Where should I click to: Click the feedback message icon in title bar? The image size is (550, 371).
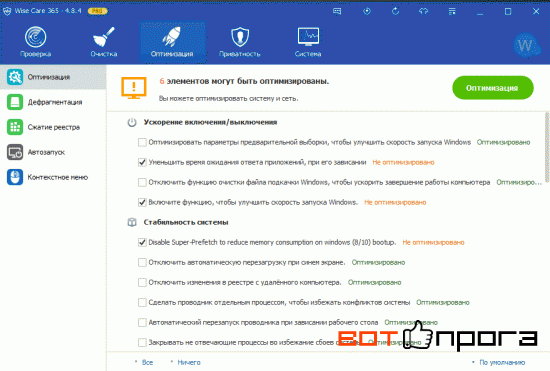pos(337,11)
